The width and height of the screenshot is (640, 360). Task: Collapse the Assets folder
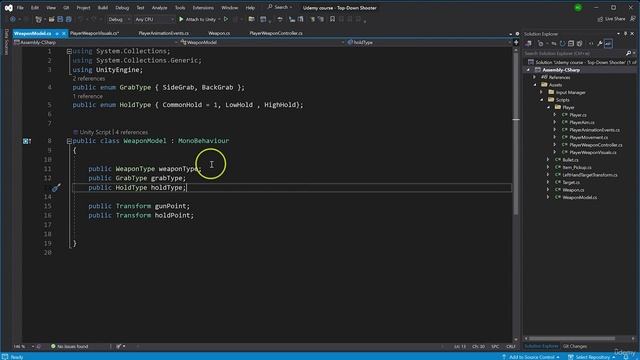535,85
